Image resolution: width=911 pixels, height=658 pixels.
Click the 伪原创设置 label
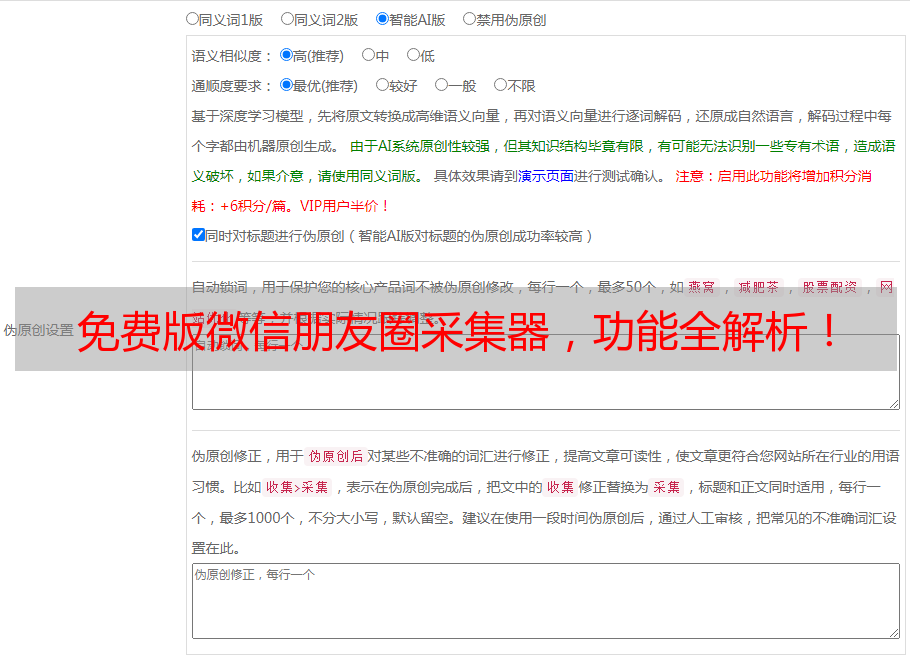38,330
